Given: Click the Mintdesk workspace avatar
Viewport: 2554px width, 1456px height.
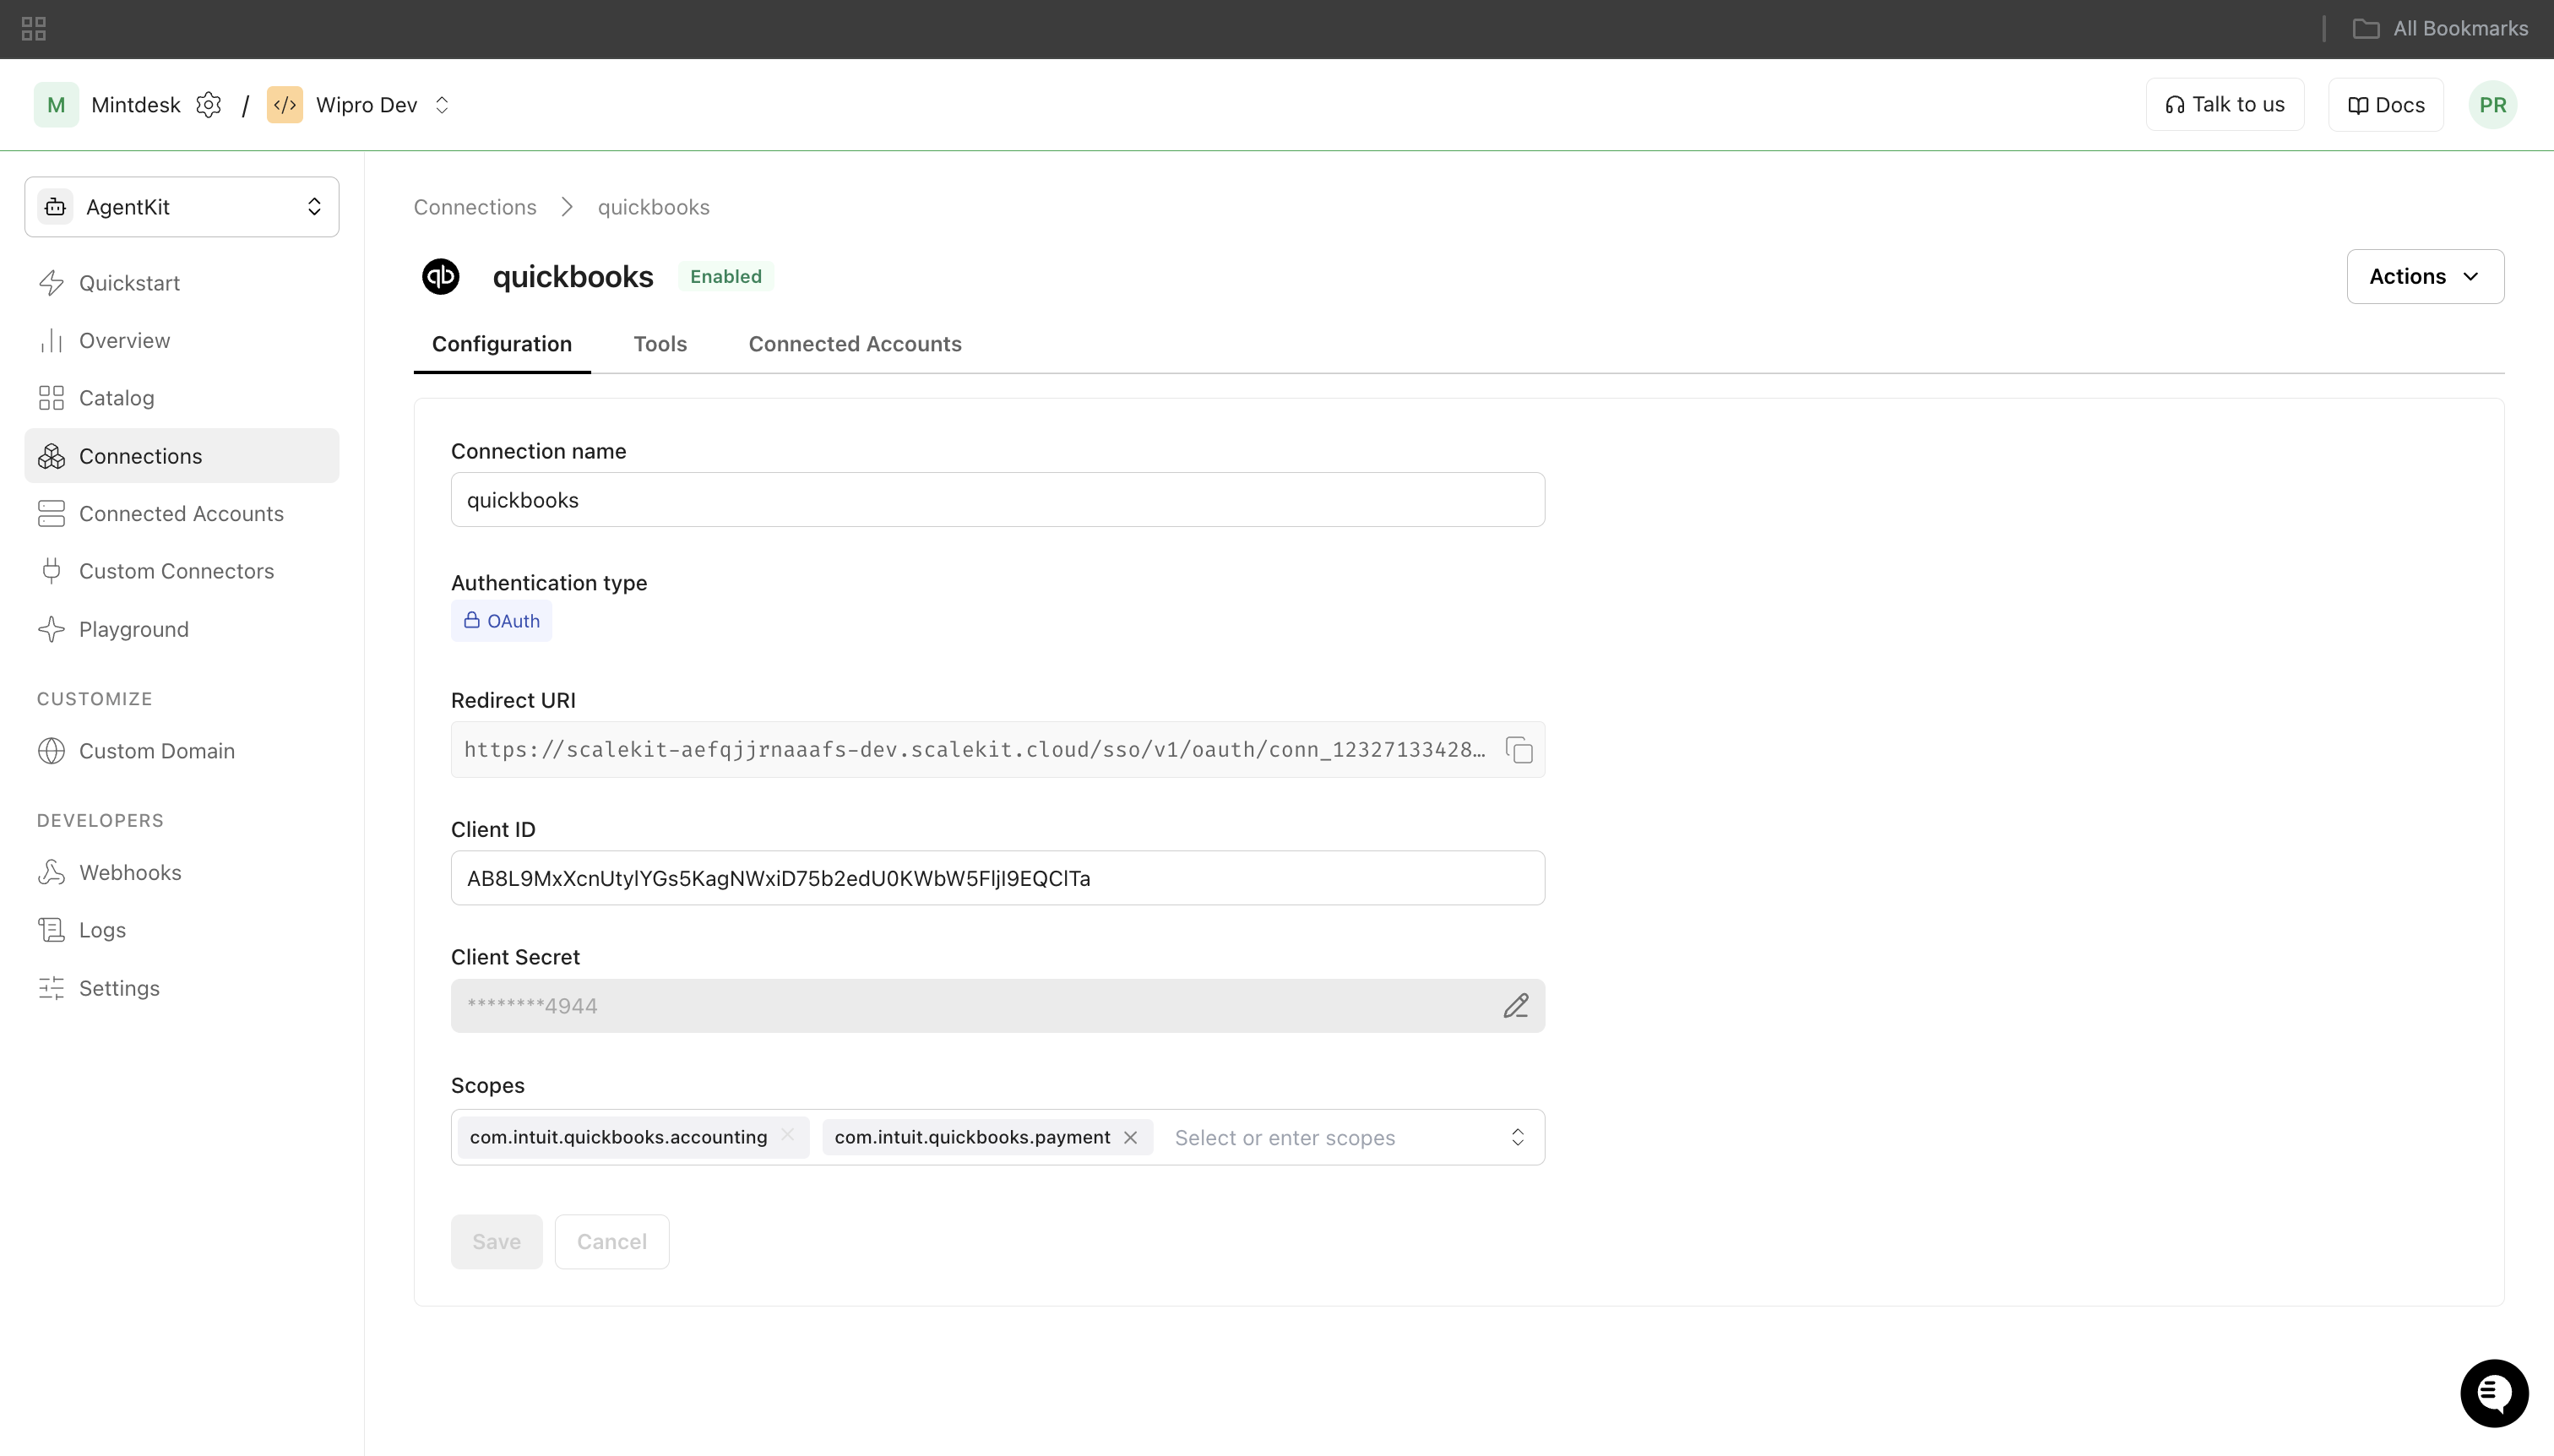Looking at the screenshot, I should [56, 105].
